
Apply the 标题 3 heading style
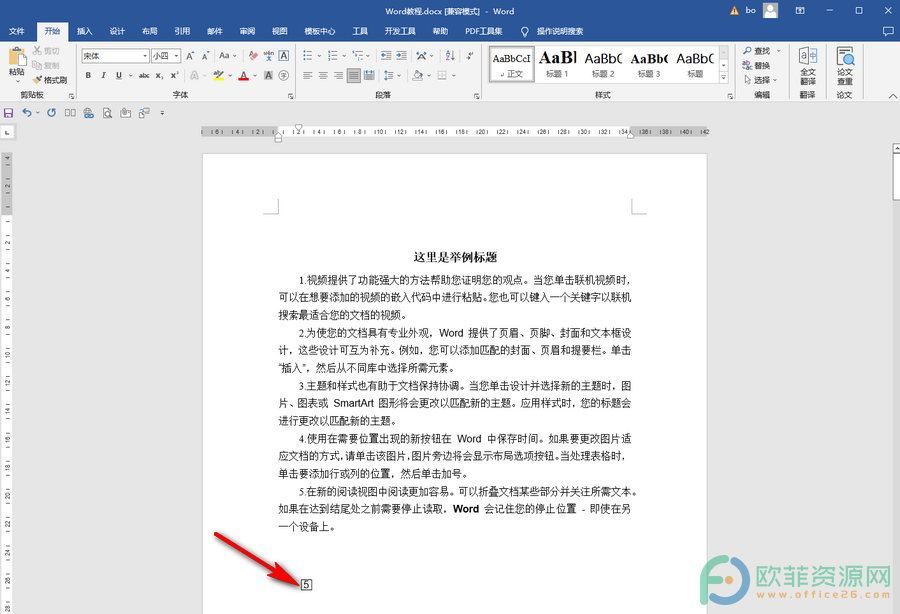pyautogui.click(x=649, y=65)
